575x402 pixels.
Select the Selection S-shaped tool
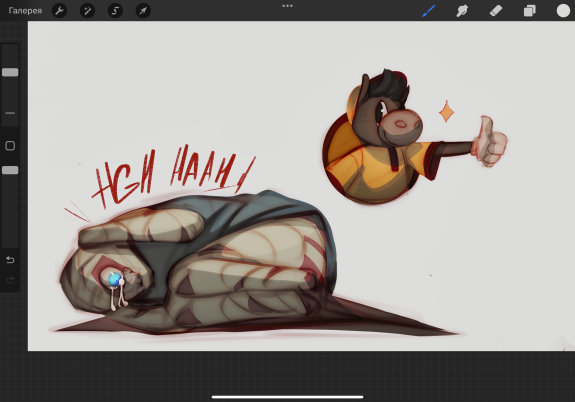115,11
